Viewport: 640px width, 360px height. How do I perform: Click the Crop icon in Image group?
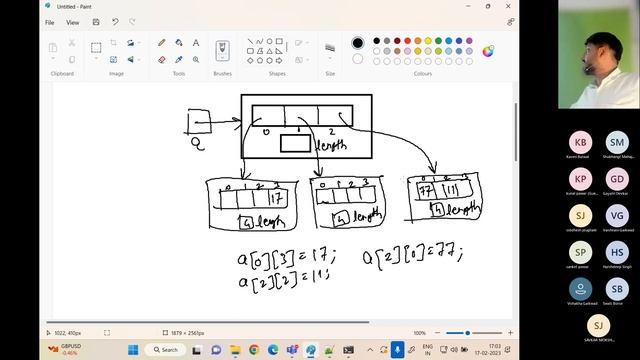[x=113, y=42]
